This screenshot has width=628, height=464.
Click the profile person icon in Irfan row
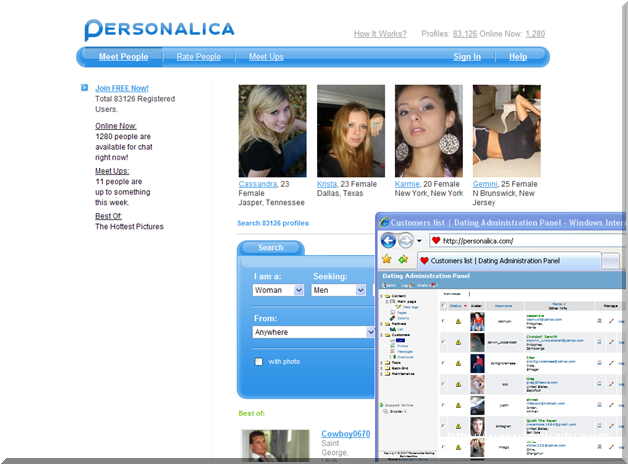pos(599,363)
